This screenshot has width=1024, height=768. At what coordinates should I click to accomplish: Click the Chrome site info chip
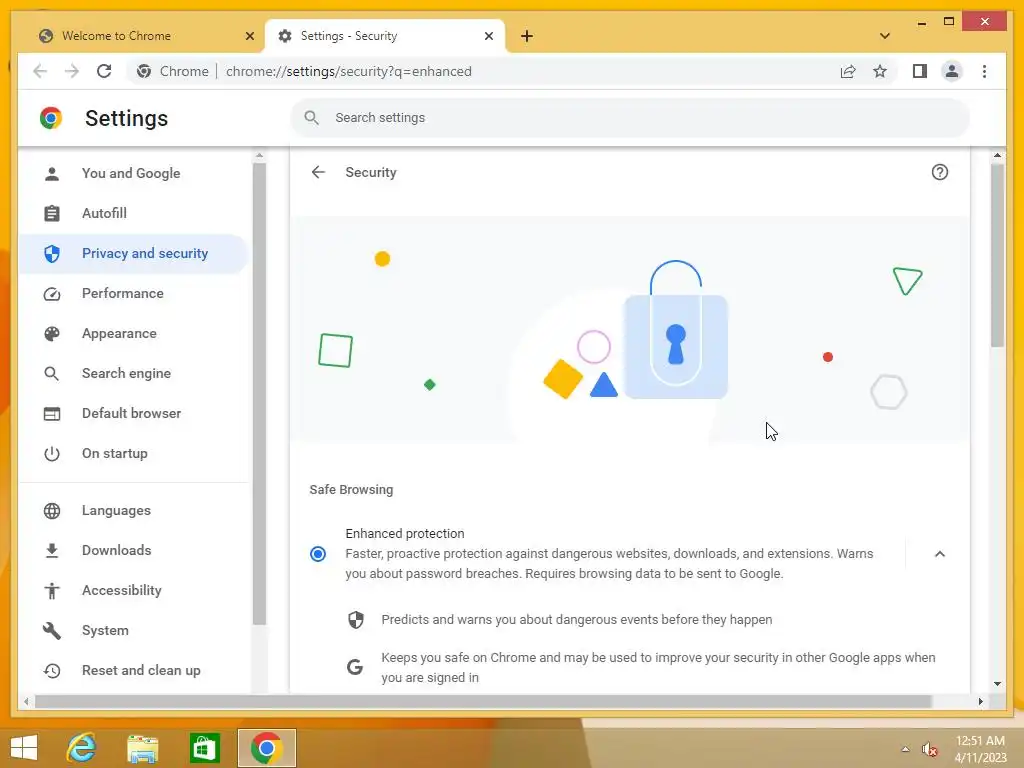pos(173,71)
